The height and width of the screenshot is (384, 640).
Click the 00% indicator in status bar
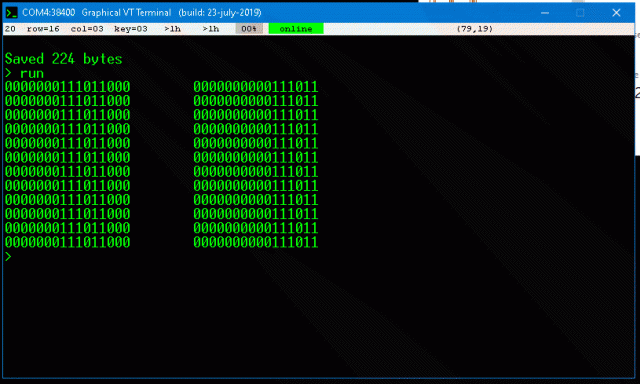click(249, 29)
